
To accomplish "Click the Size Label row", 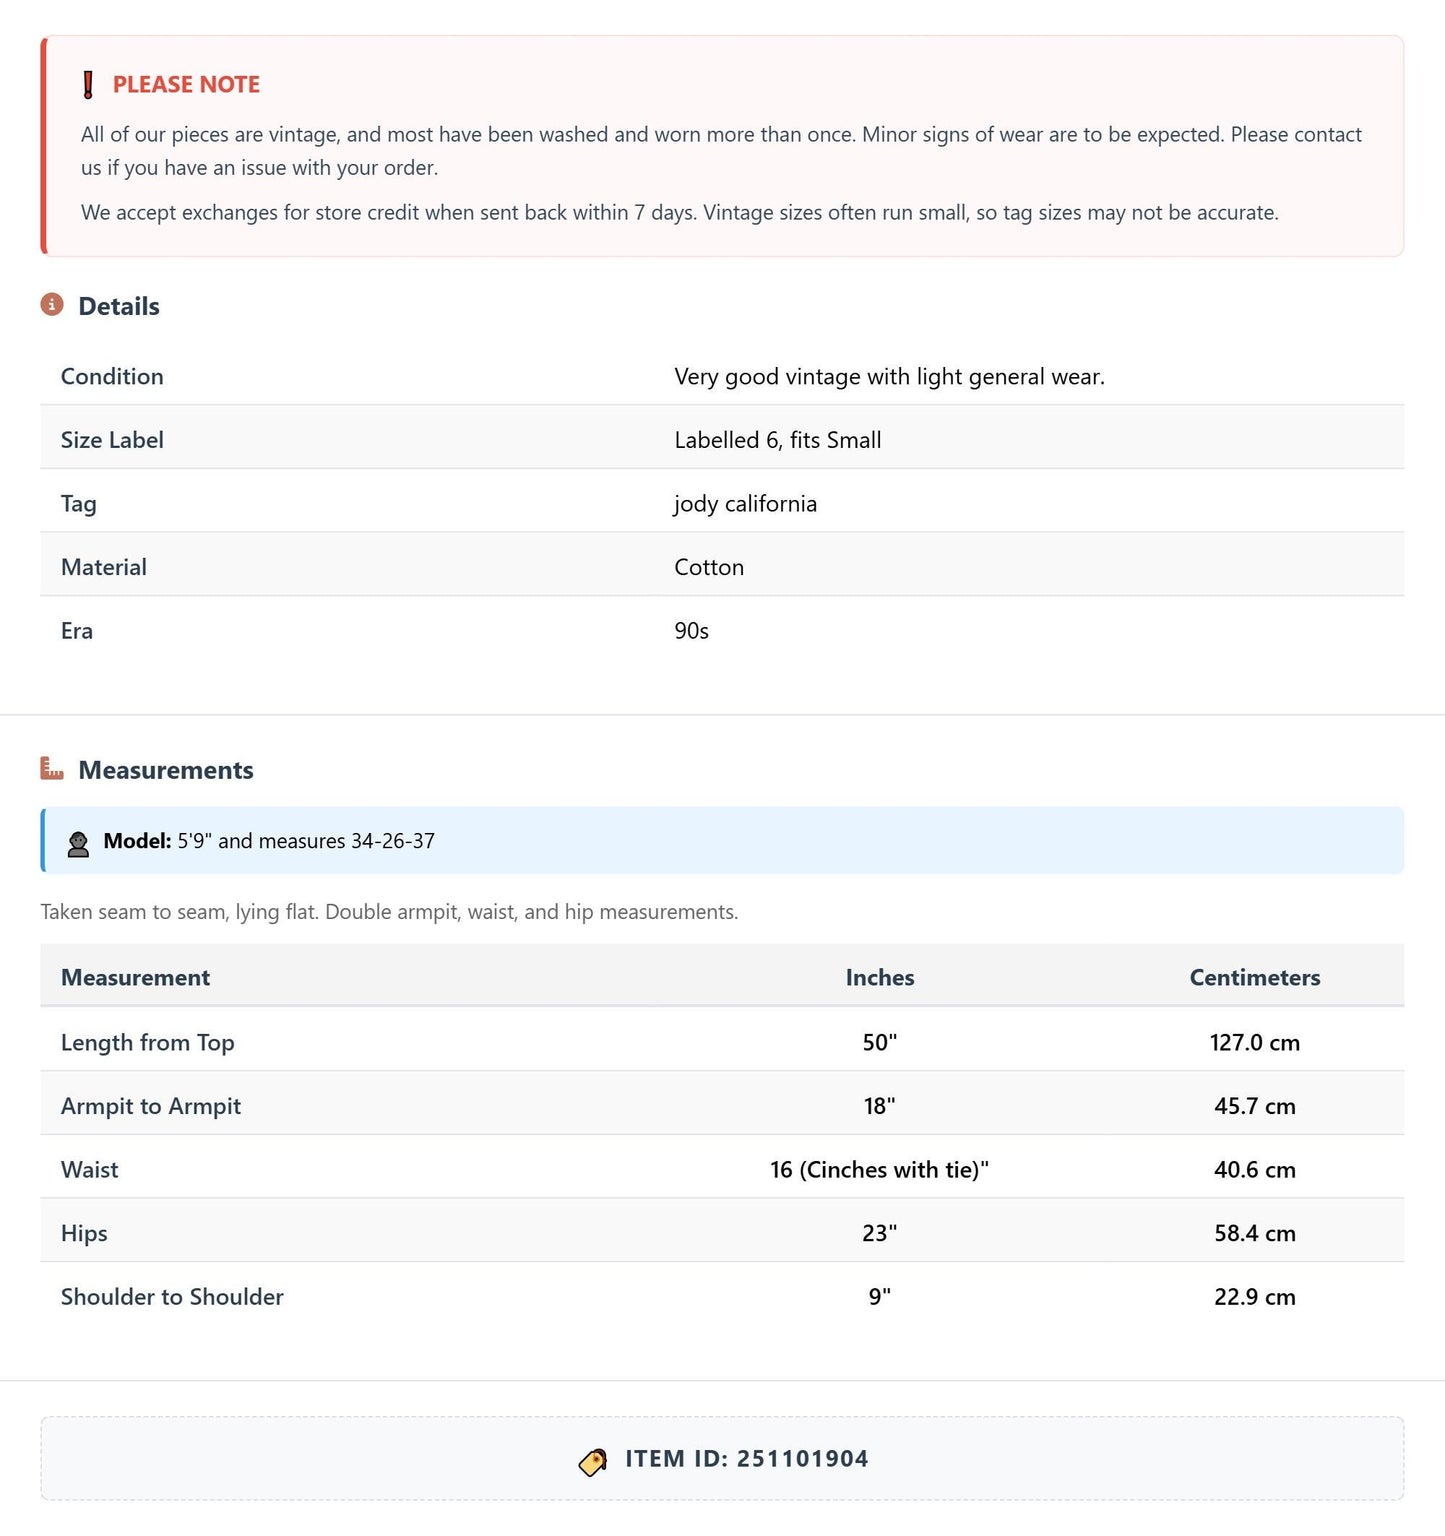I will coord(722,438).
